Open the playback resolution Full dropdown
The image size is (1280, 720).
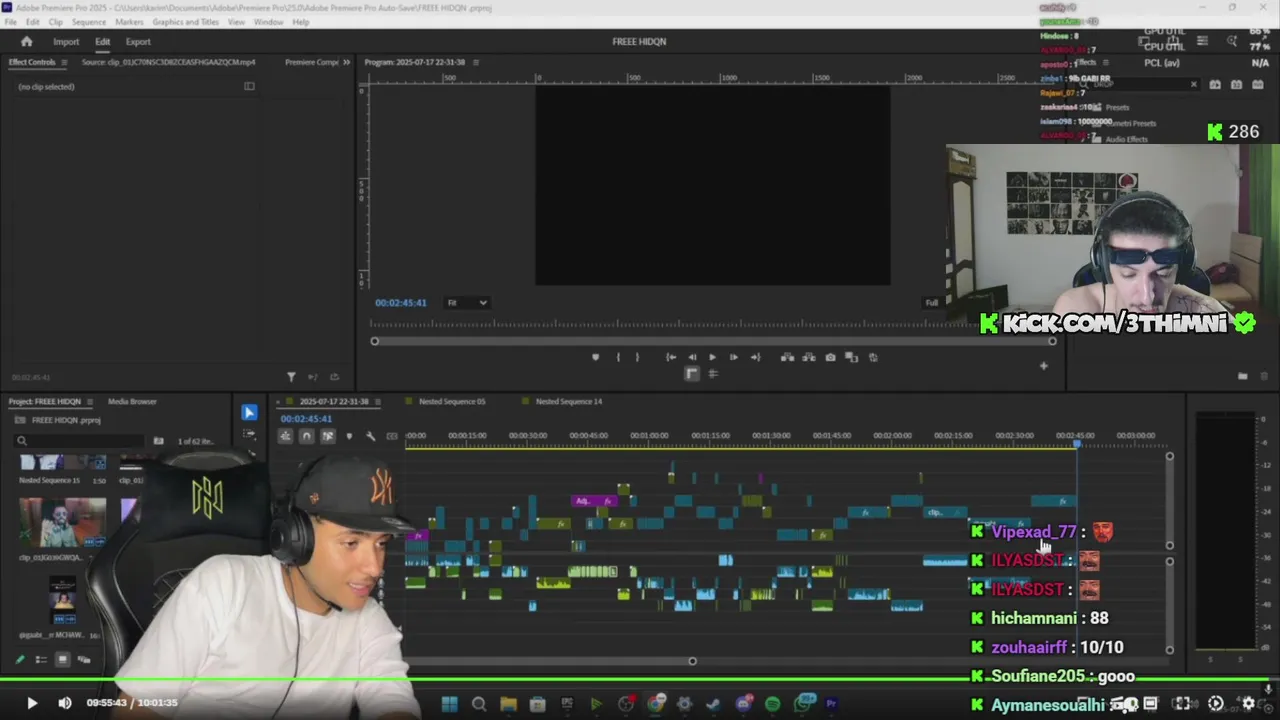pyautogui.click(x=931, y=302)
